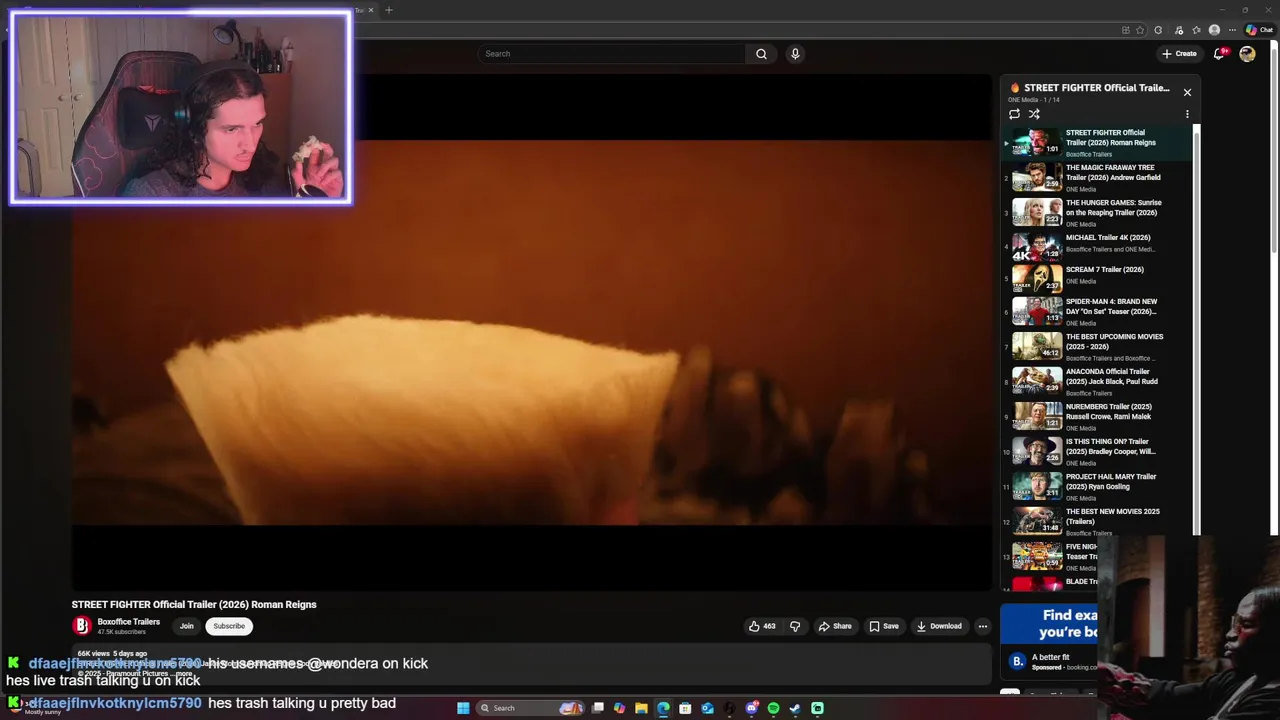Open new browser tab with plus
The height and width of the screenshot is (720, 1280).
[389, 10]
